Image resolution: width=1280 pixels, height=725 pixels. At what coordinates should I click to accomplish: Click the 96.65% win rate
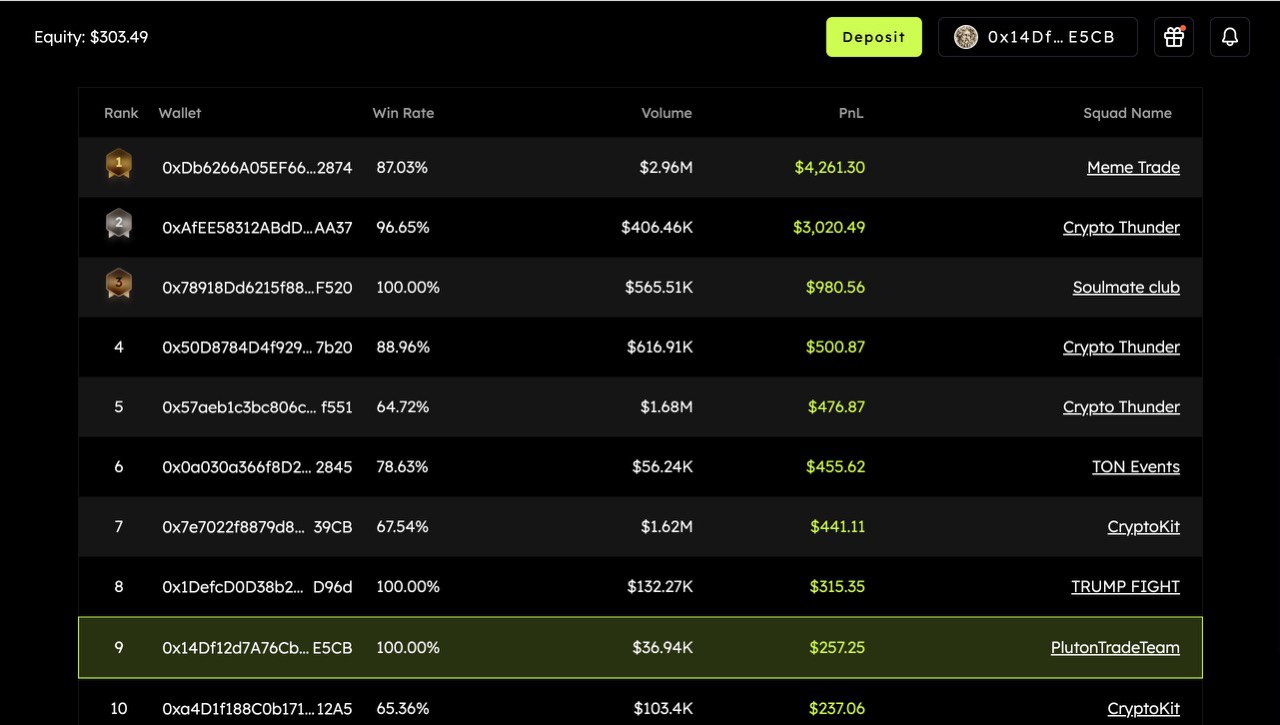click(x=403, y=228)
